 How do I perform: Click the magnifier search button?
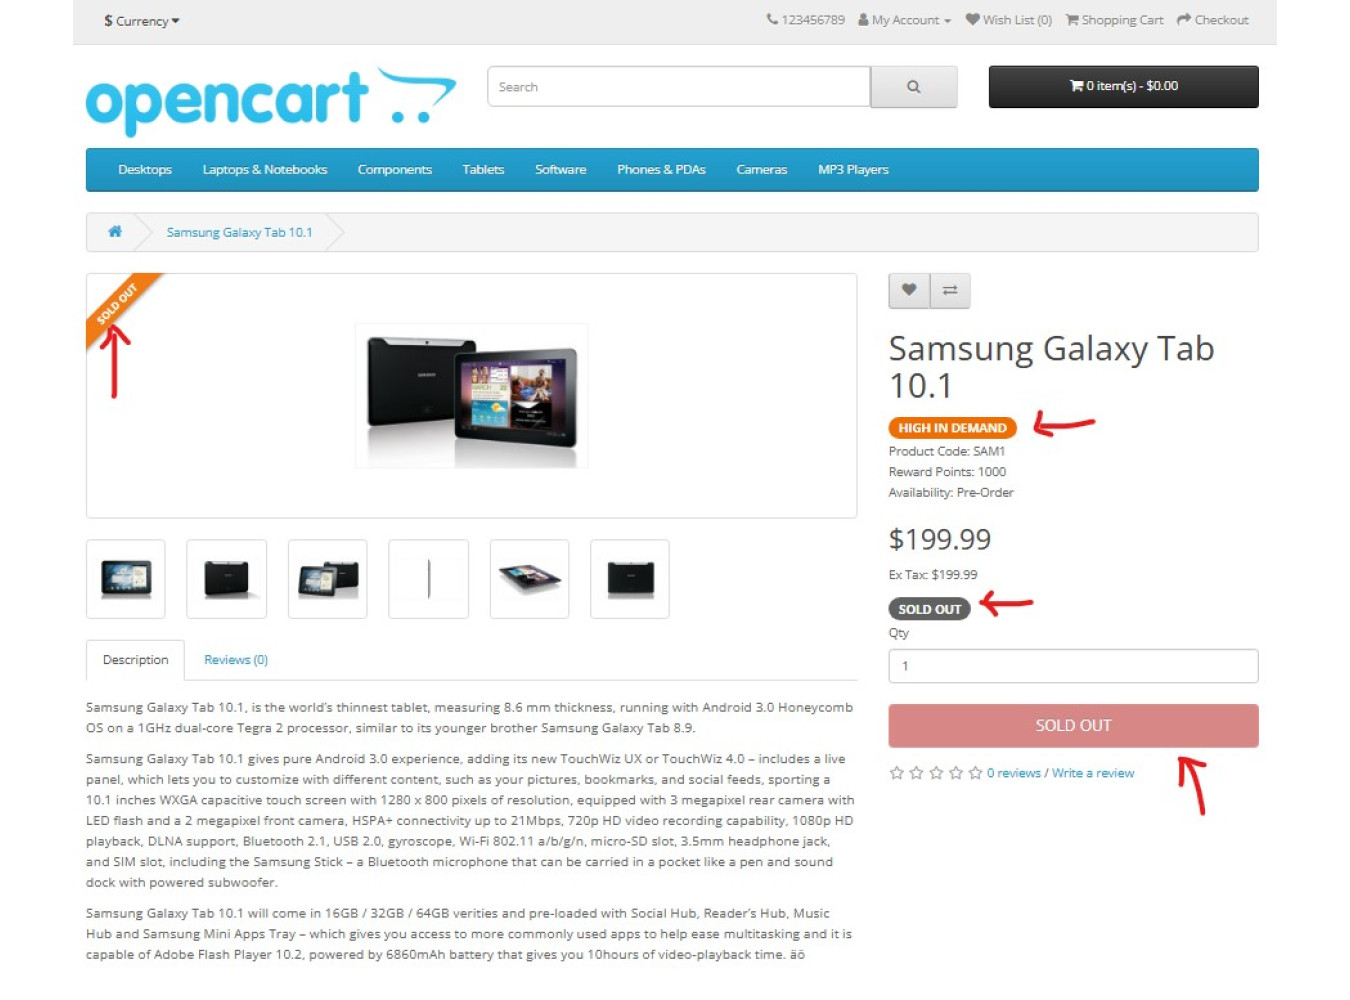[x=913, y=87]
